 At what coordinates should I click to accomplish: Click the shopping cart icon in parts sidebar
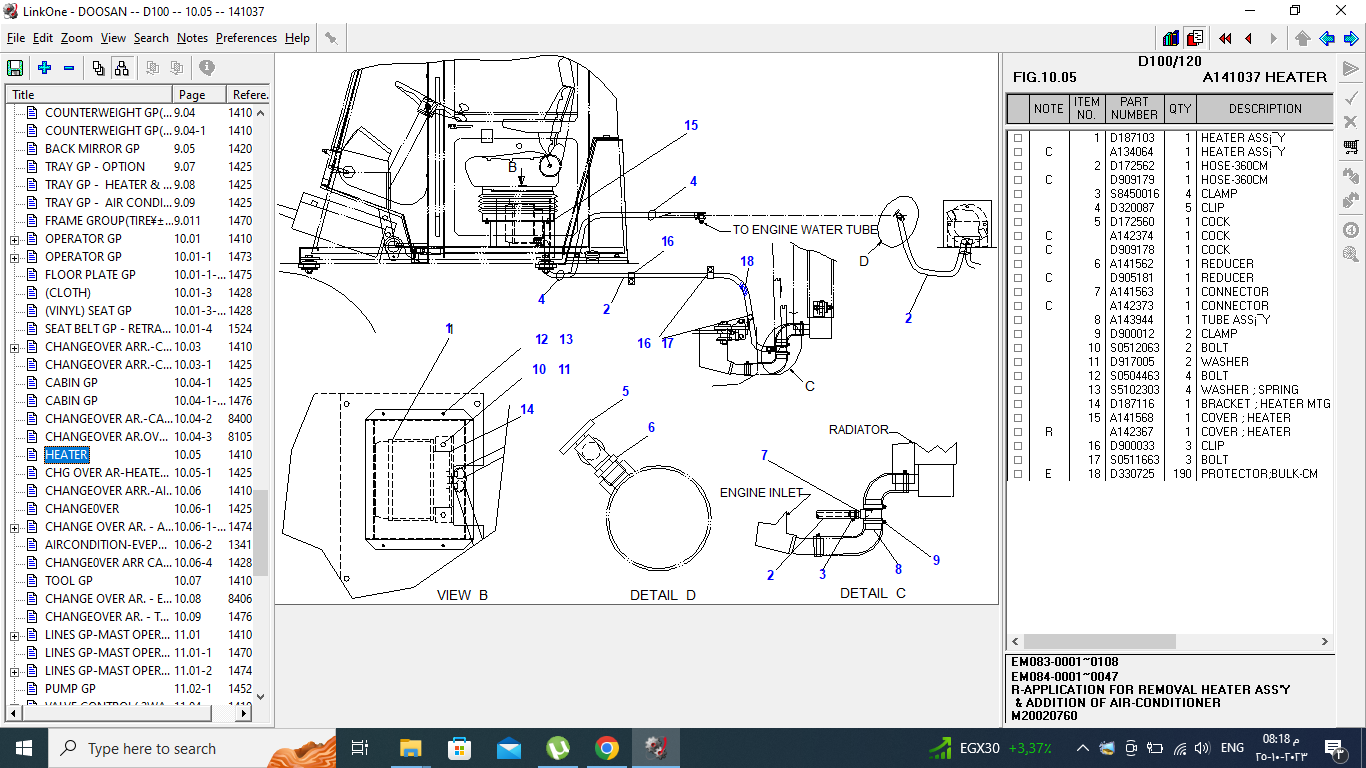(1351, 146)
